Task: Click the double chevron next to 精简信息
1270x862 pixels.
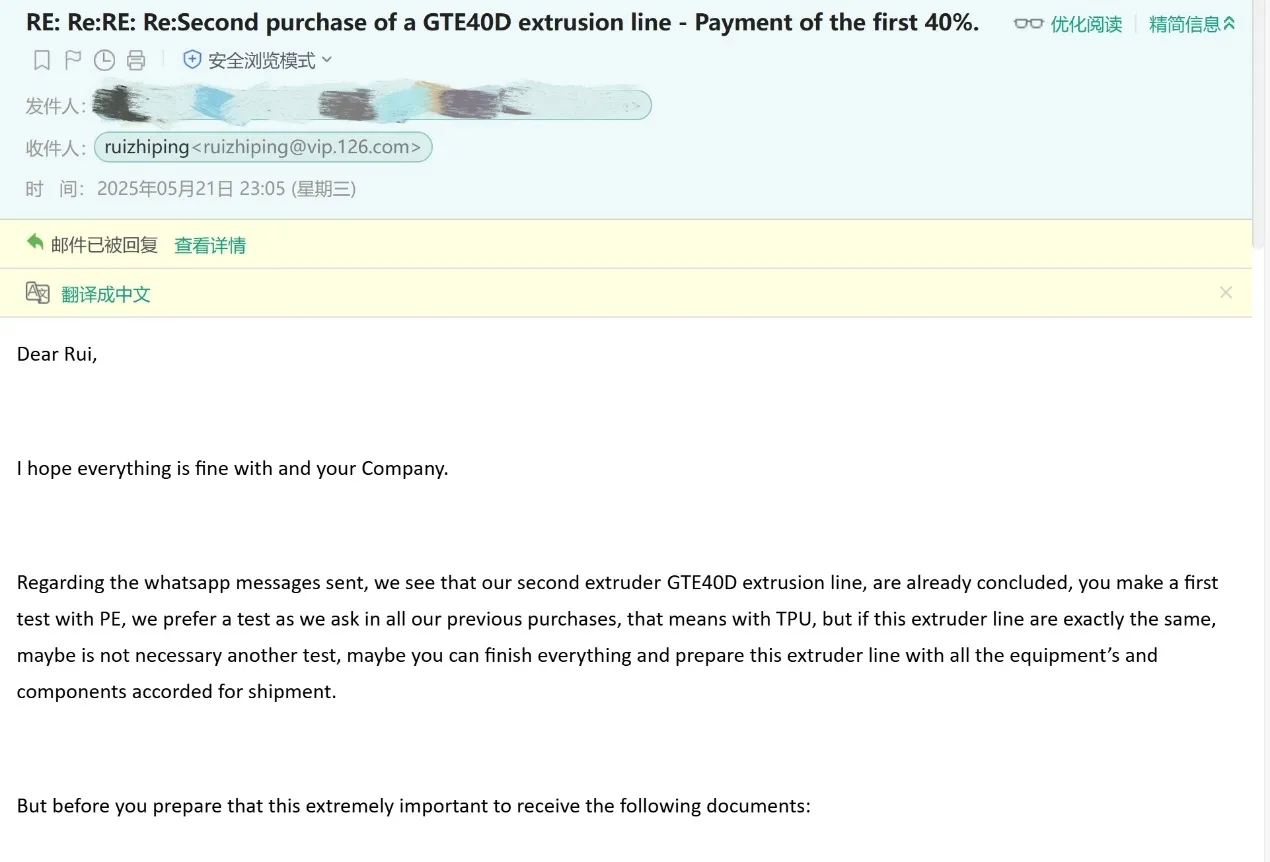Action: 1229,23
